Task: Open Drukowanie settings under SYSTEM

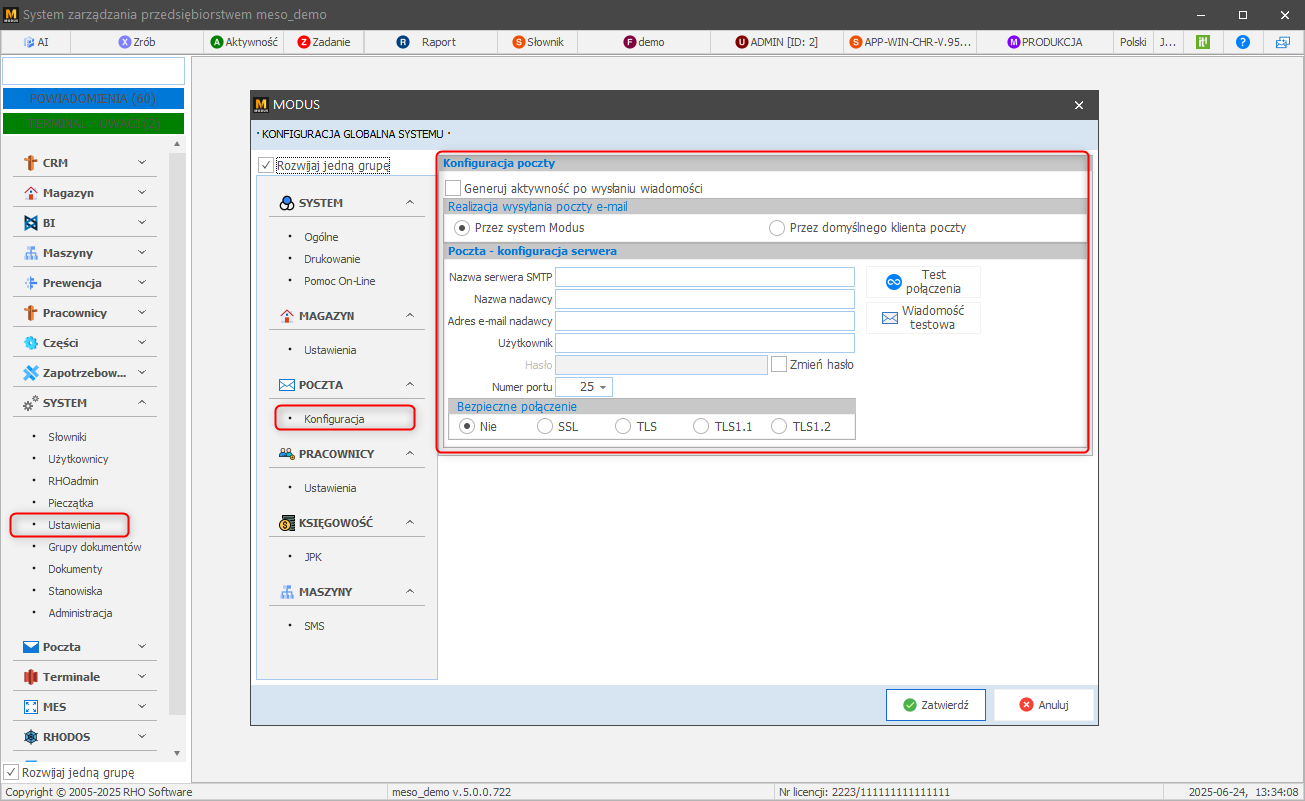Action: 332,259
